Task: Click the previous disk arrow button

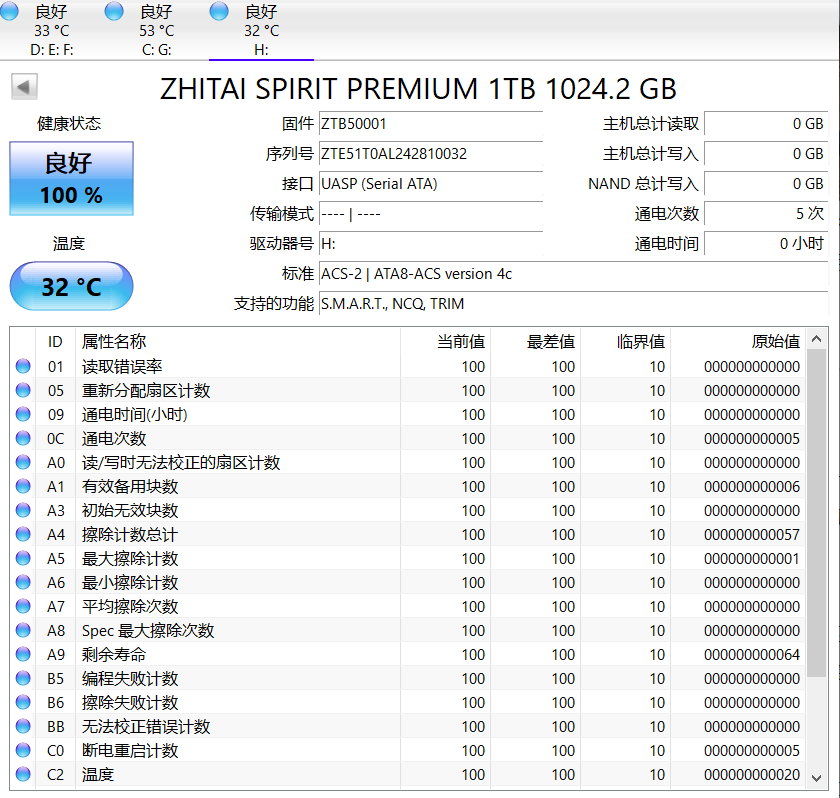Action: pyautogui.click(x=24, y=86)
